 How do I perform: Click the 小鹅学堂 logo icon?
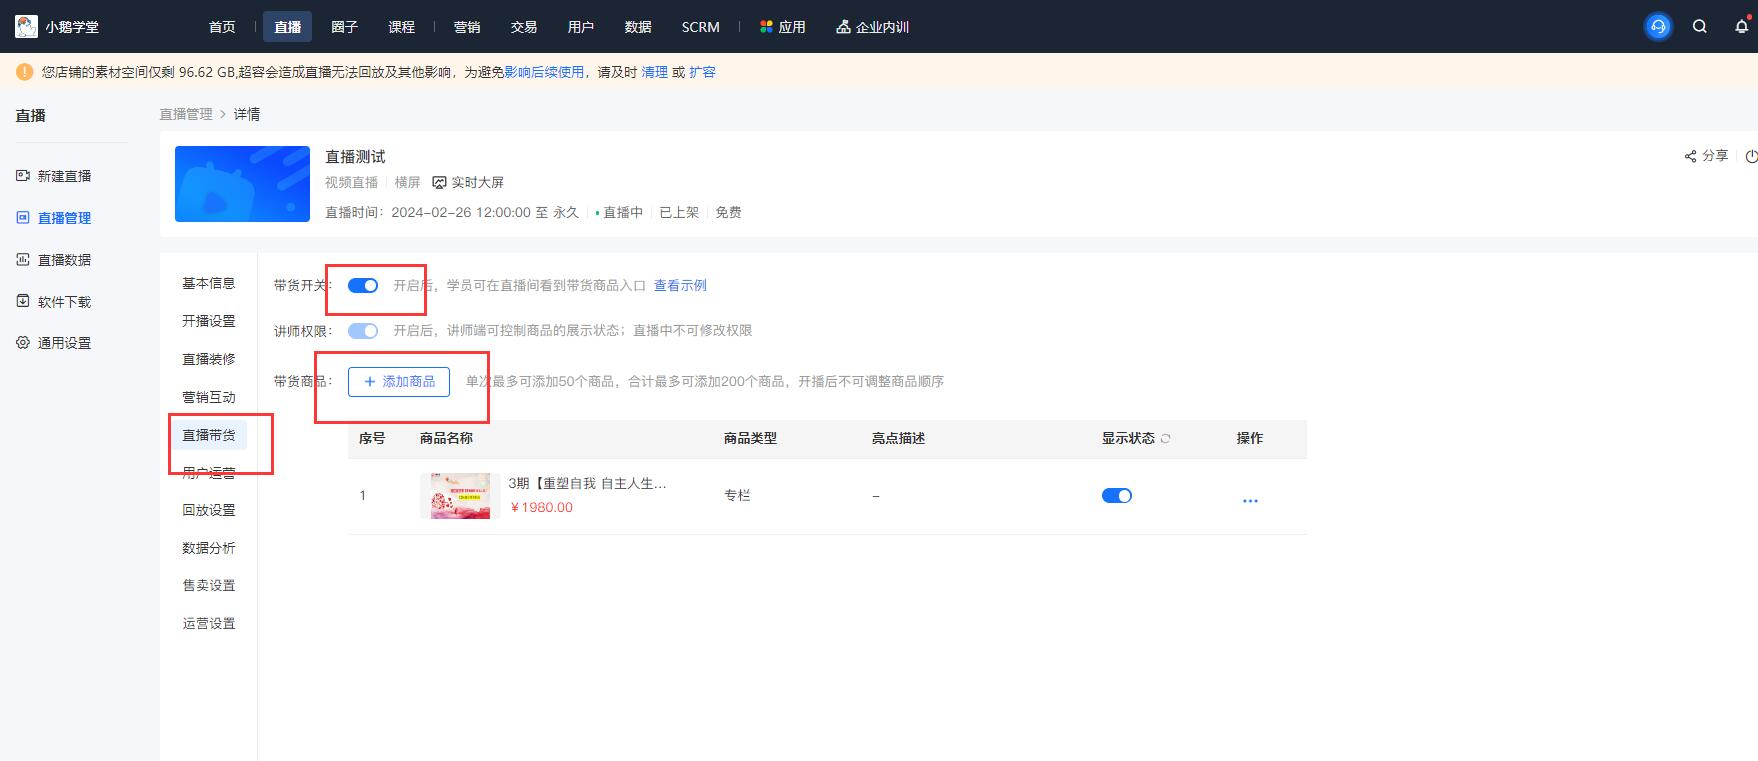tap(27, 27)
